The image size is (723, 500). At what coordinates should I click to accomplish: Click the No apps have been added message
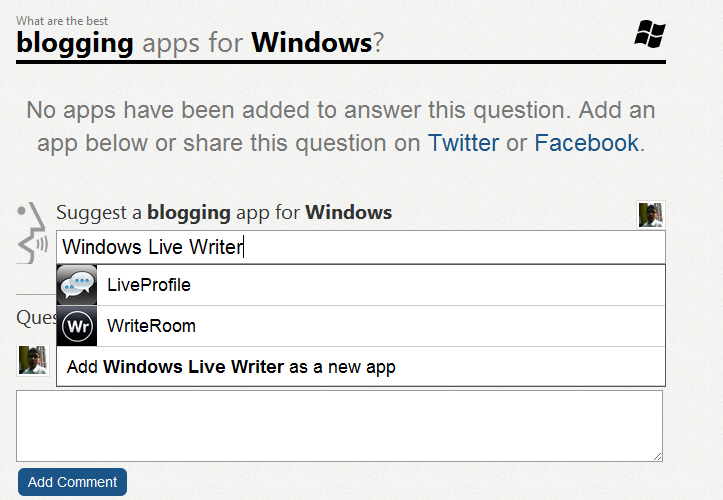pos(341,126)
